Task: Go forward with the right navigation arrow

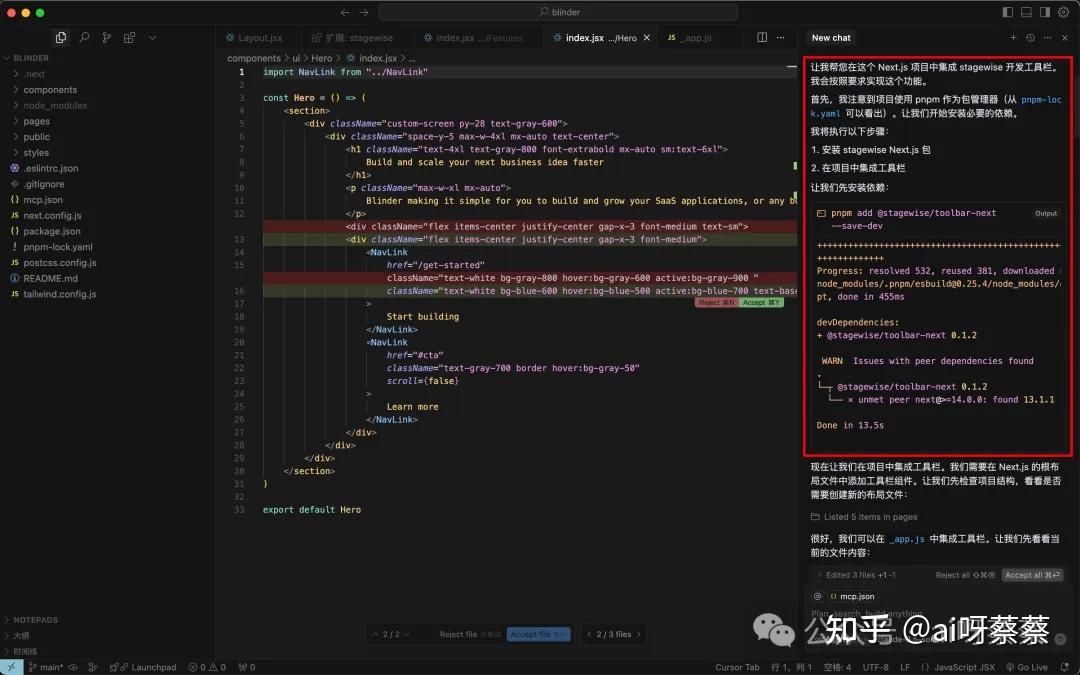Action: coord(364,12)
